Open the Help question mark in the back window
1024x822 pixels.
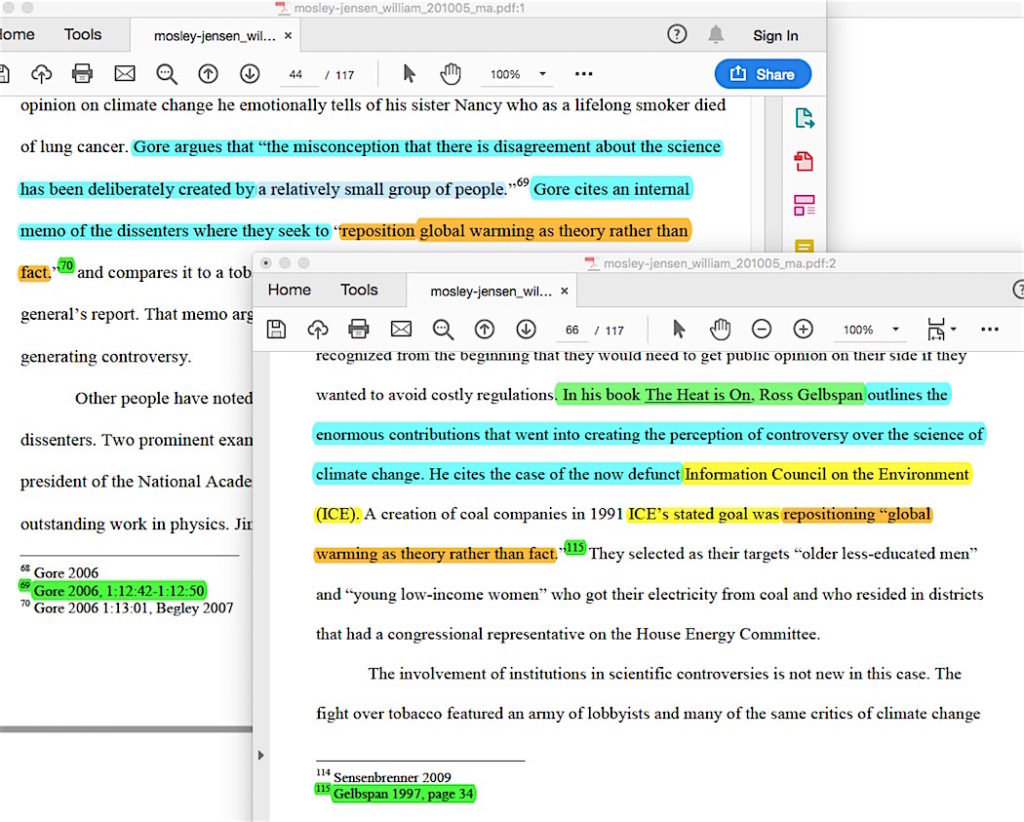pos(677,35)
